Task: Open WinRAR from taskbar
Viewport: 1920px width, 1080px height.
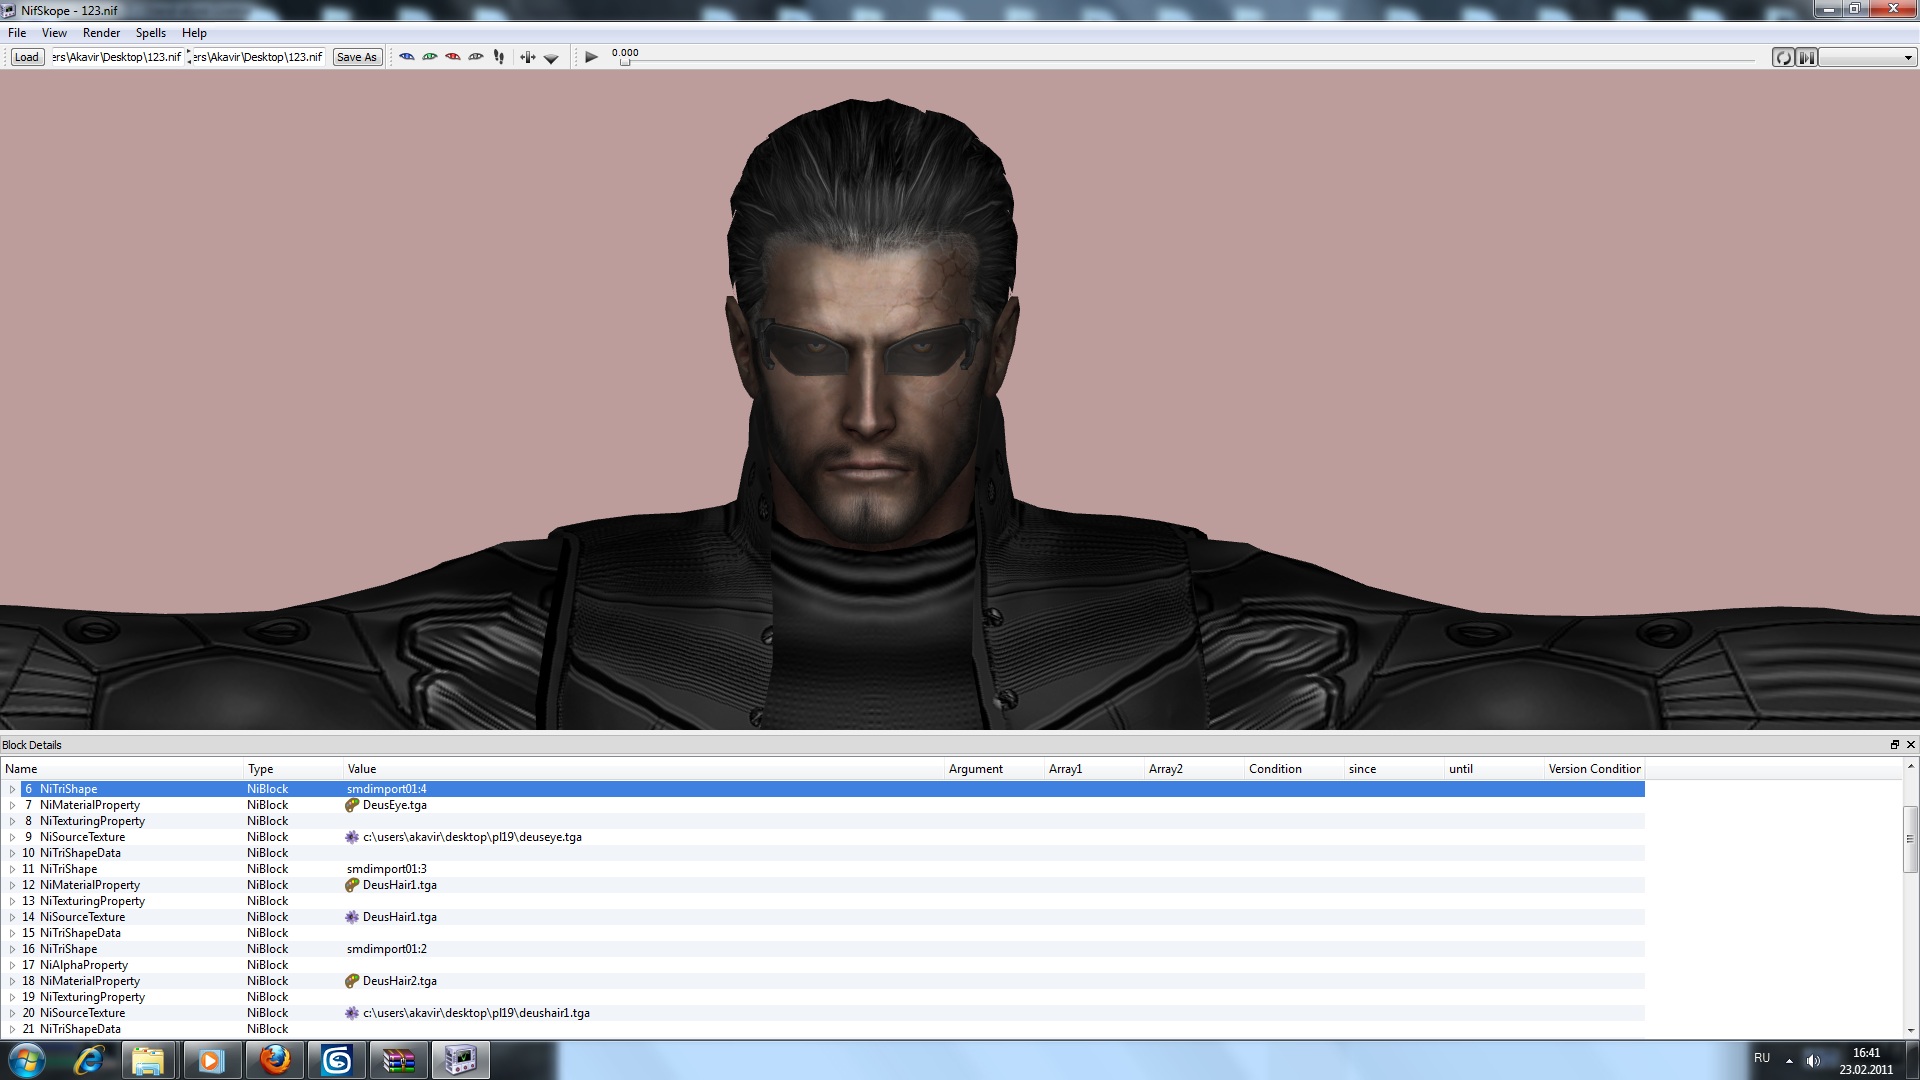Action: [x=398, y=1060]
